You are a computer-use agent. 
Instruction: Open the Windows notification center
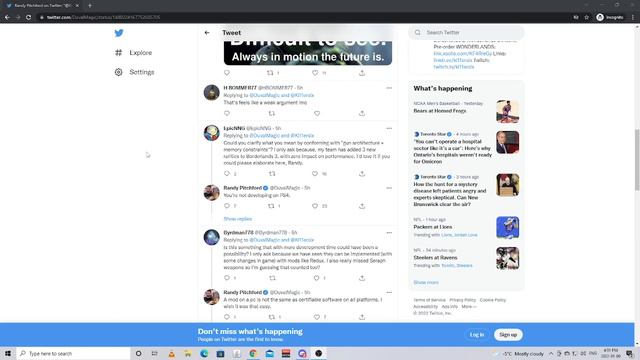point(630,353)
